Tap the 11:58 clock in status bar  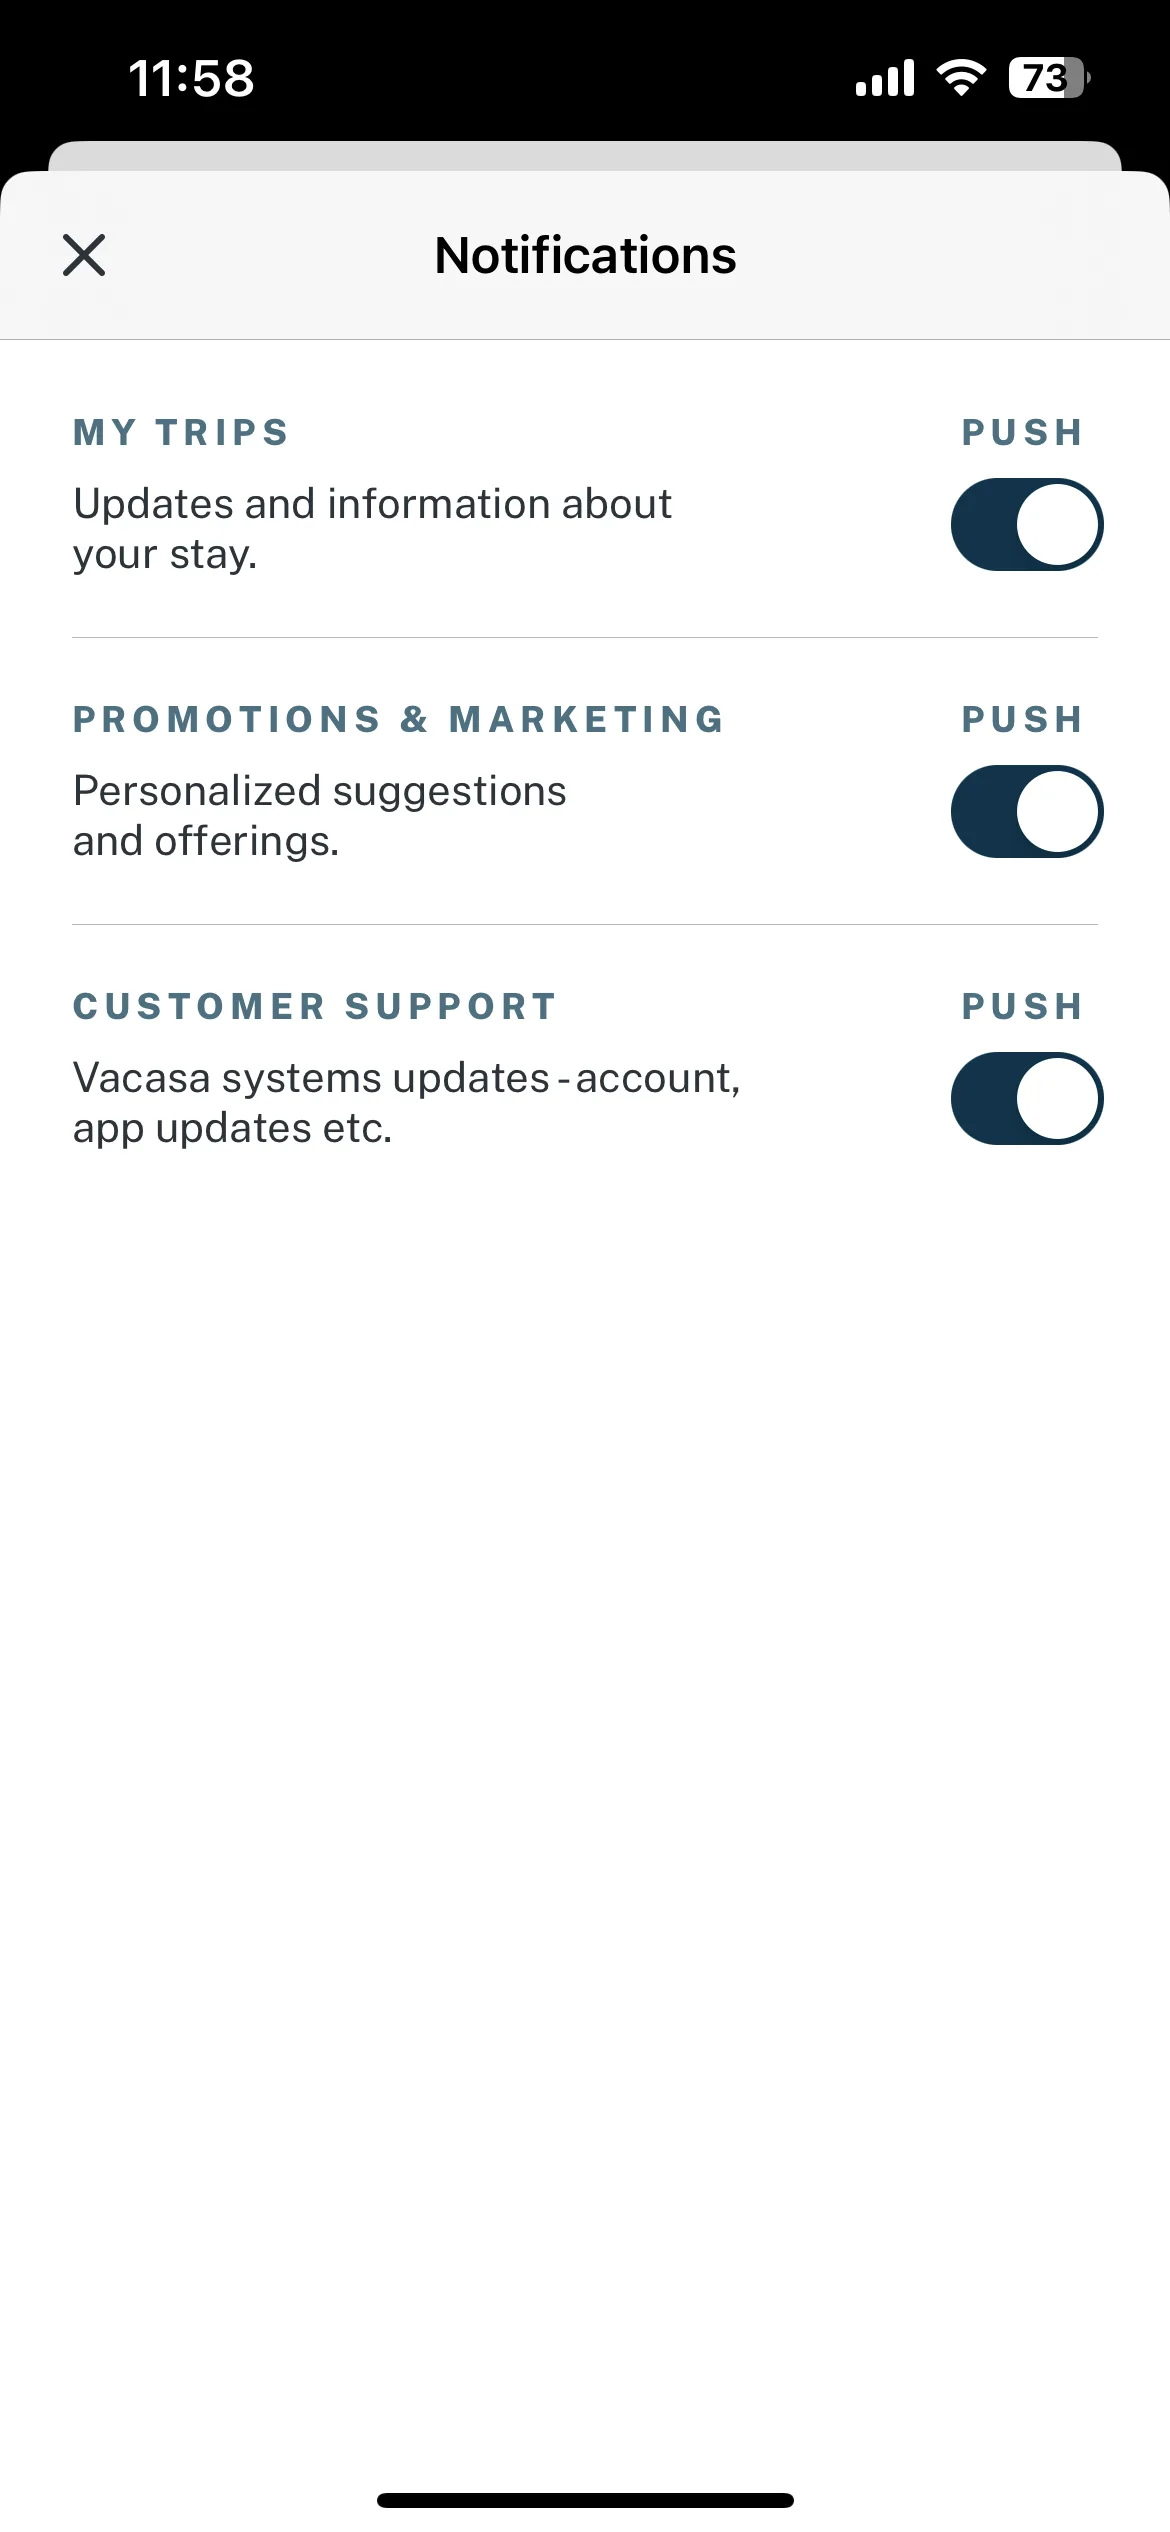[x=192, y=78]
